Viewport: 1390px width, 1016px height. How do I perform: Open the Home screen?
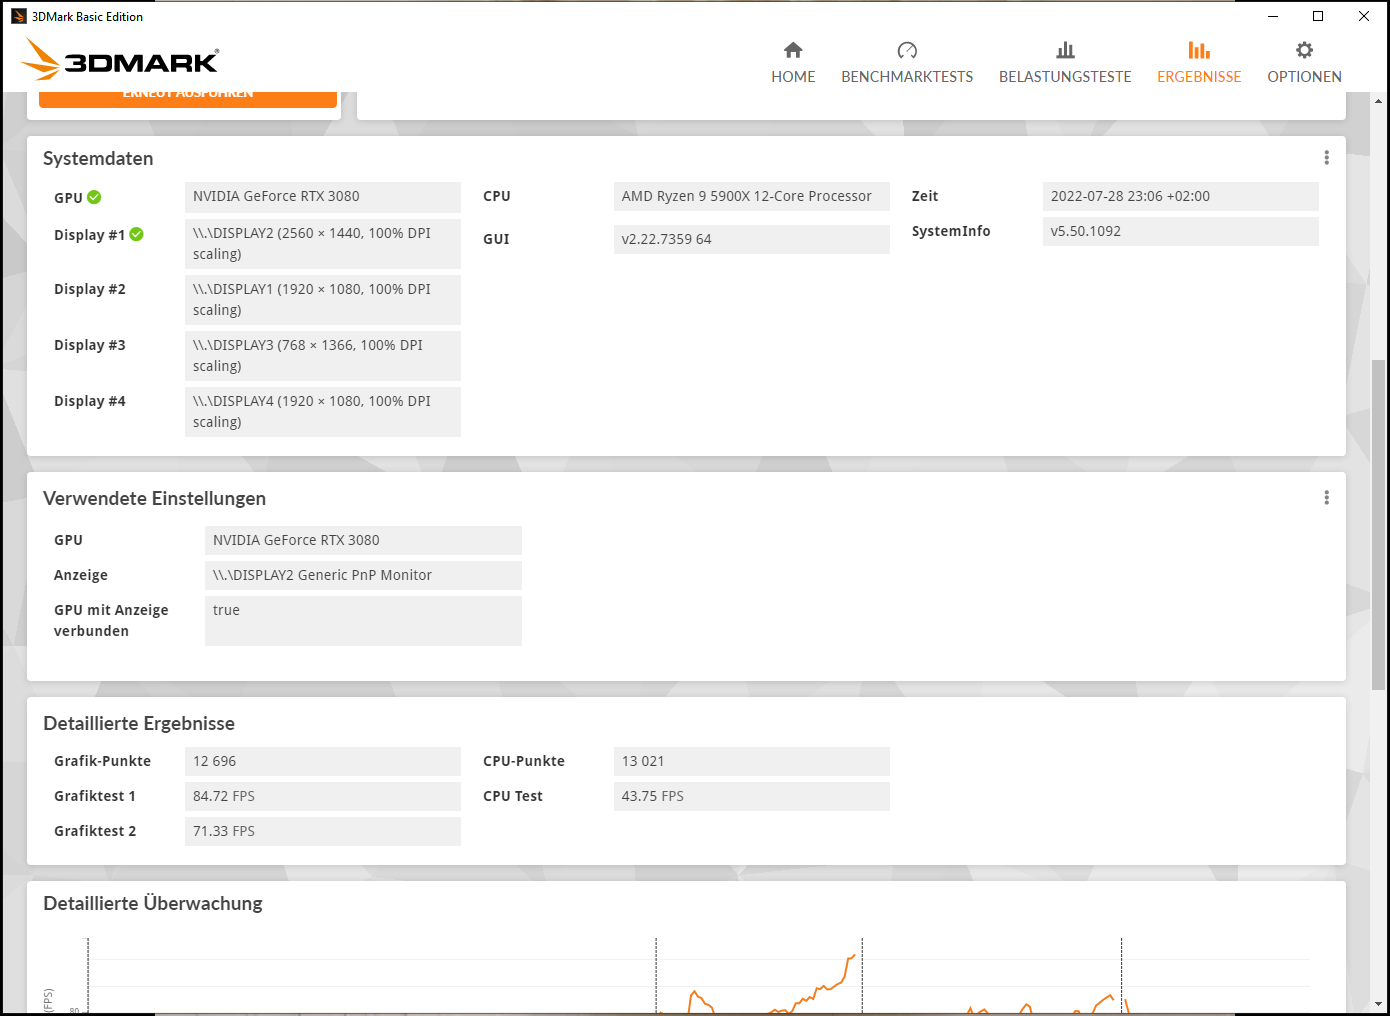tap(793, 62)
